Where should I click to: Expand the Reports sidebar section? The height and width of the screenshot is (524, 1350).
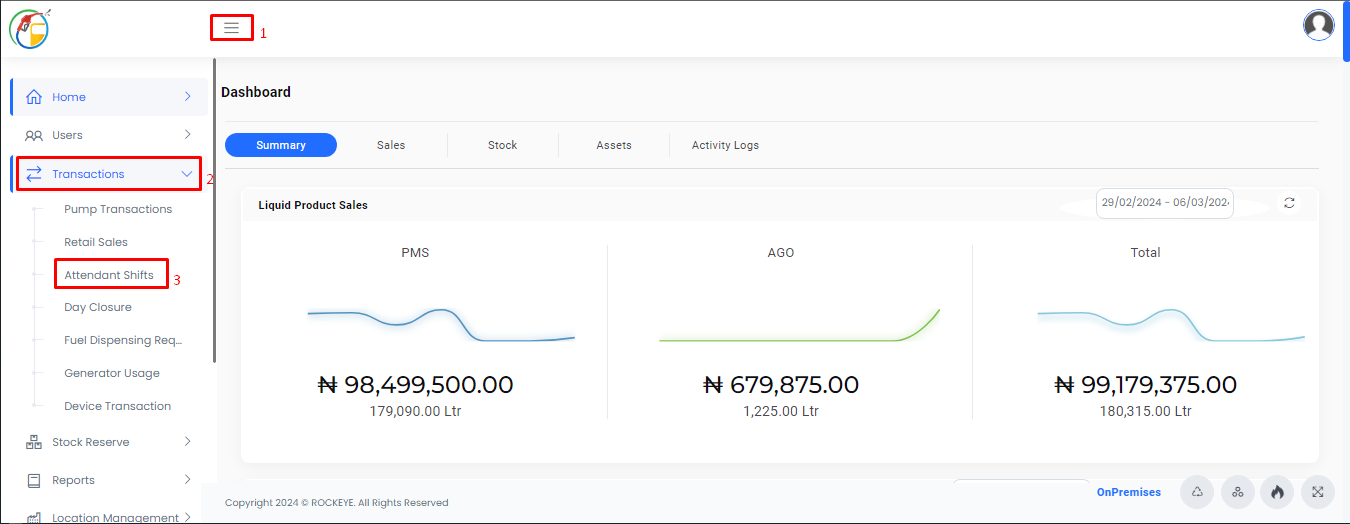pos(108,480)
